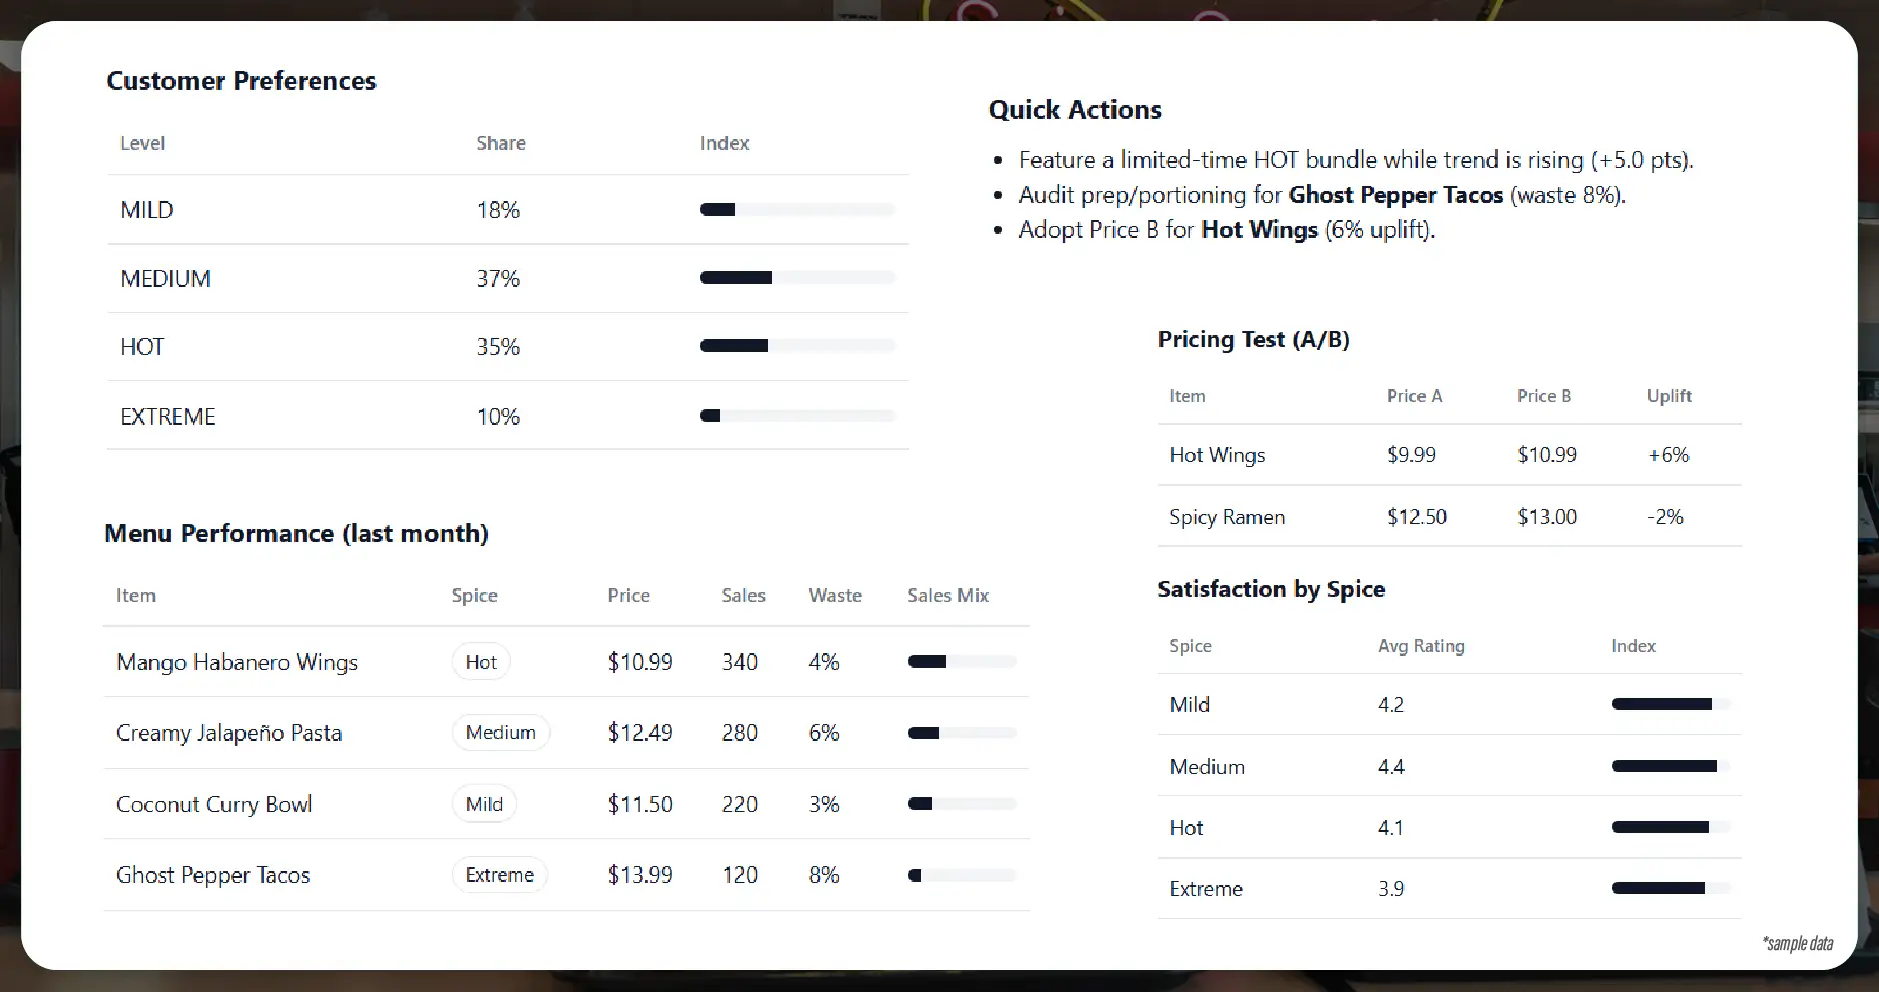Click the bold Hot Wings text in Quick Actions

point(1259,230)
